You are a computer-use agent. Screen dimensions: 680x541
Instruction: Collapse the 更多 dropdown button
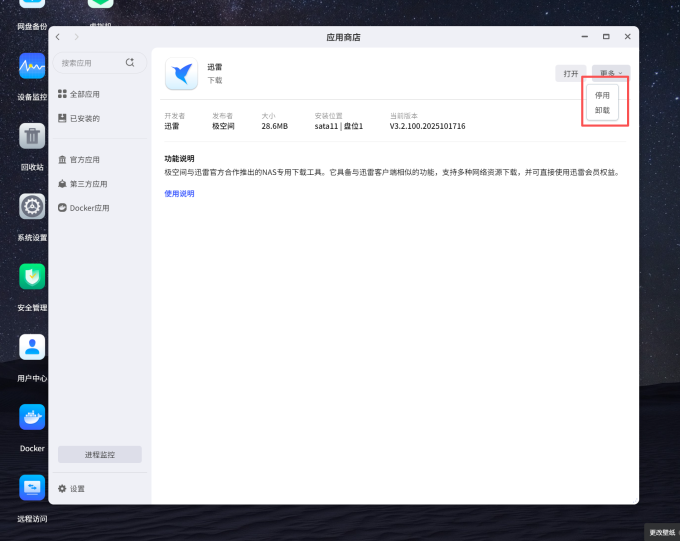click(611, 73)
